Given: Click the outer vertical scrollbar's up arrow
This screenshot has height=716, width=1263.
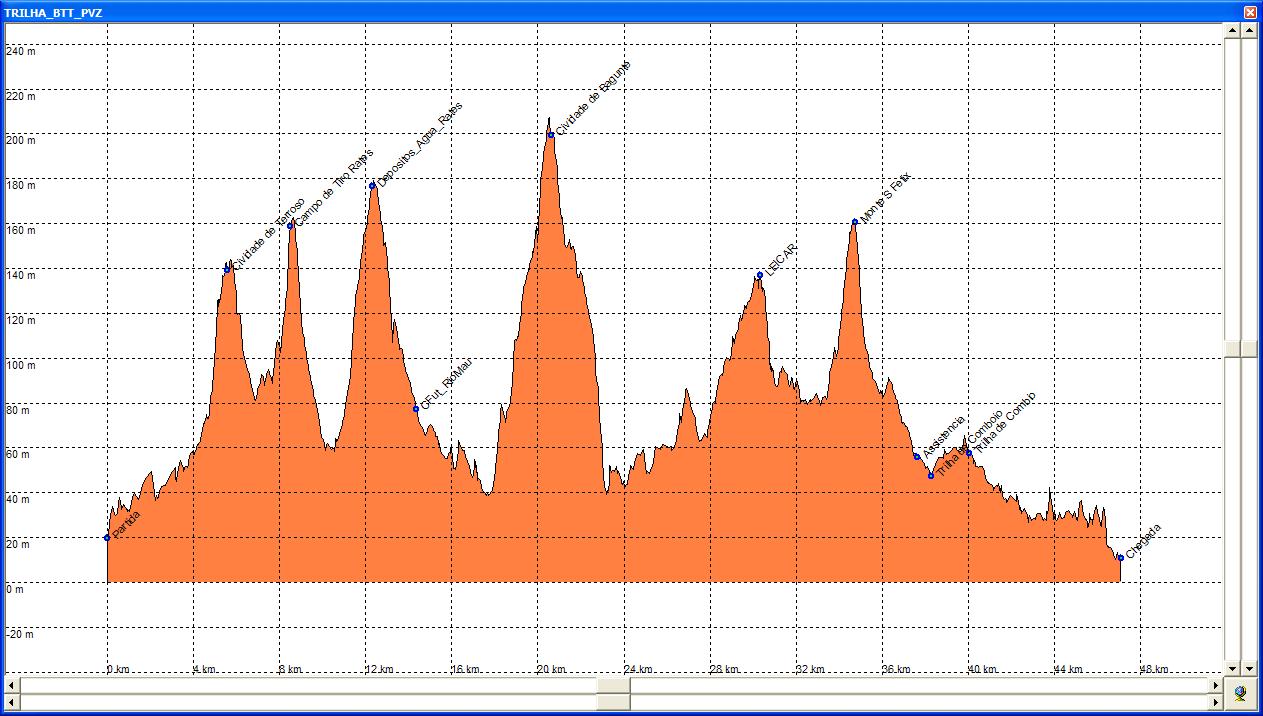Looking at the screenshot, I should (1249, 30).
